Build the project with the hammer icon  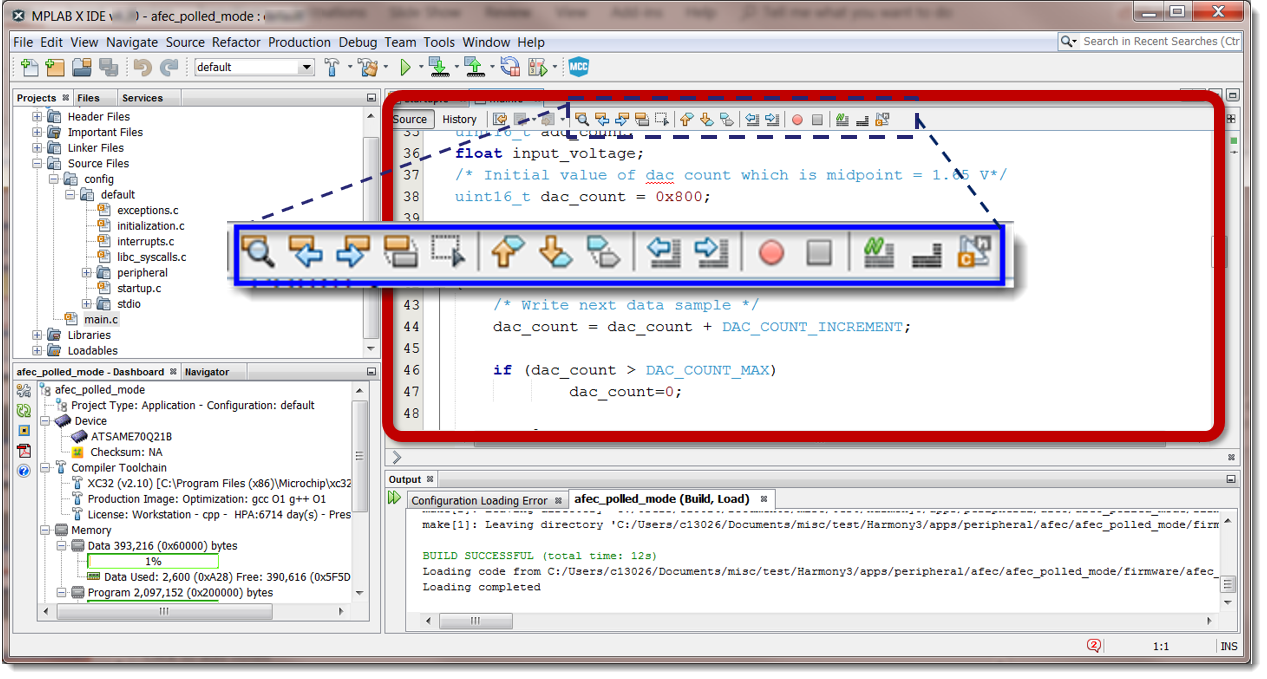pyautogui.click(x=334, y=66)
